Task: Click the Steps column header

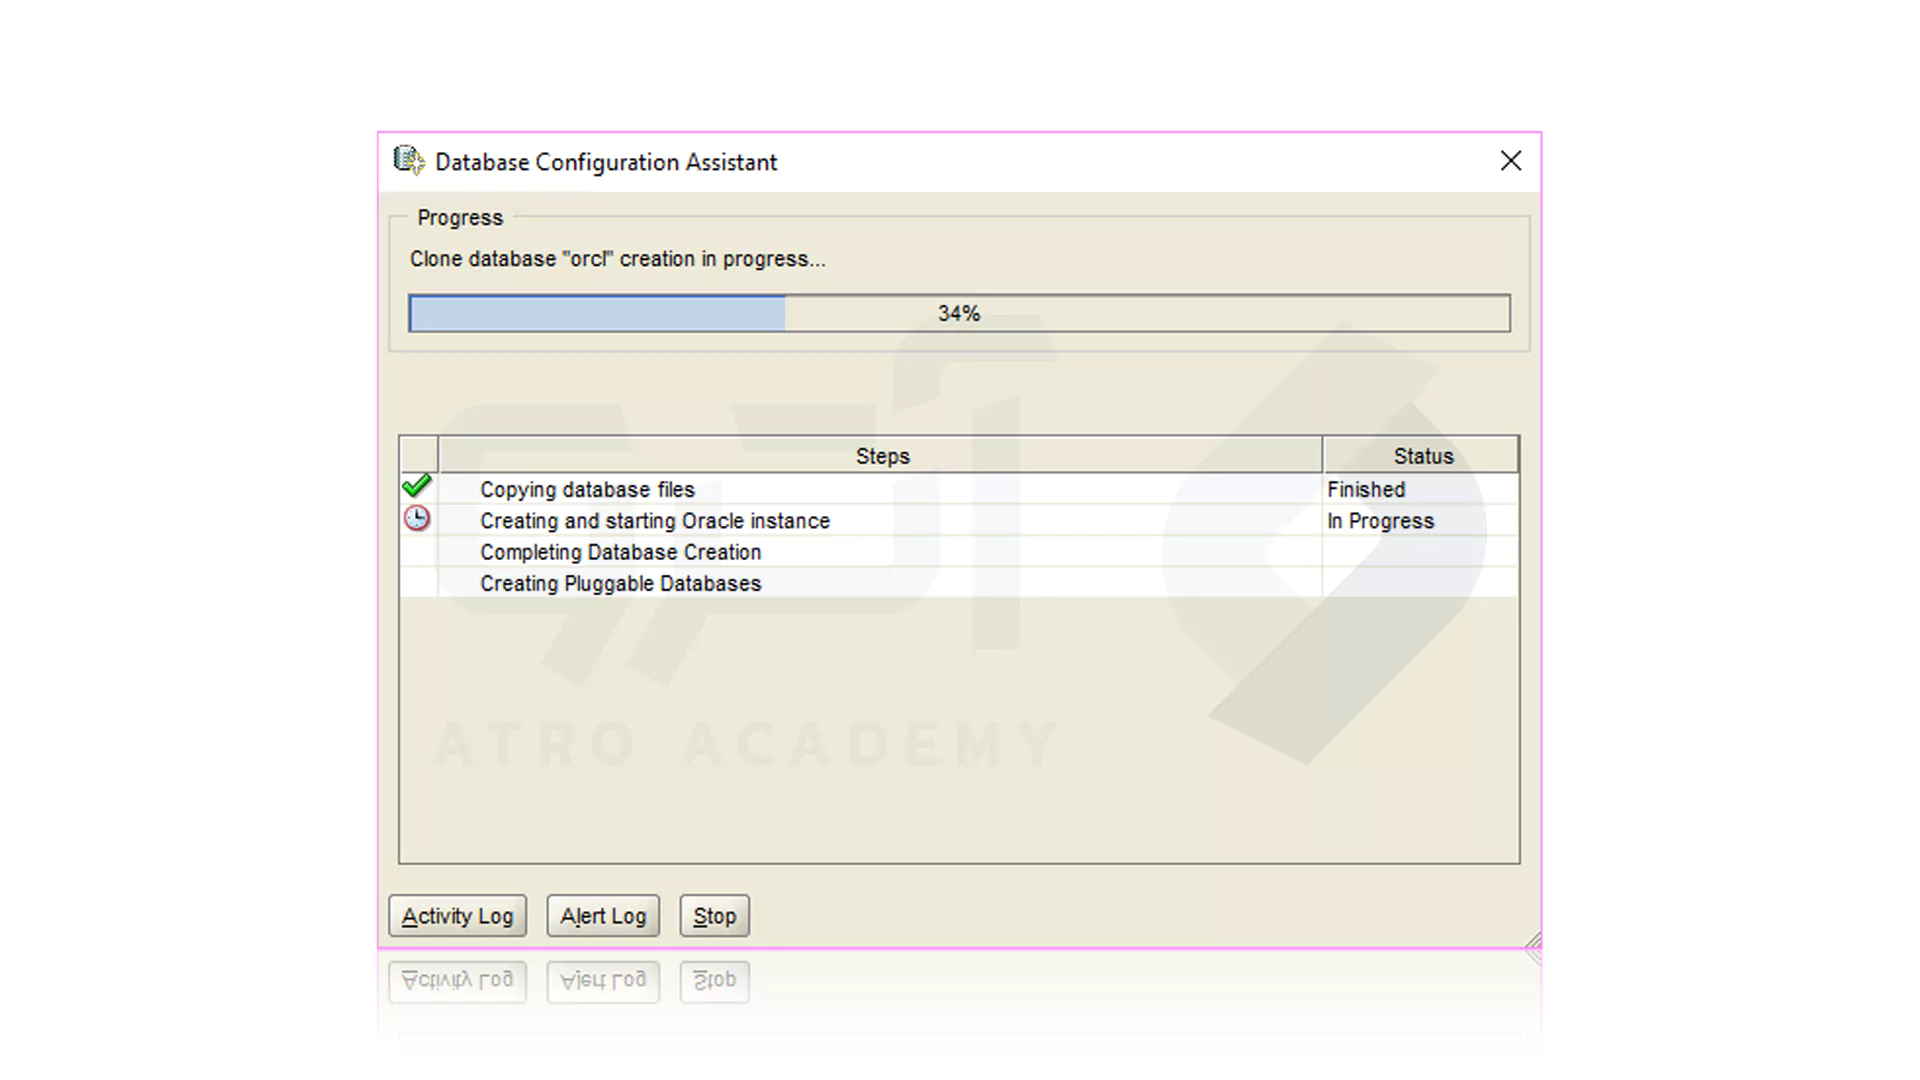Action: click(881, 456)
